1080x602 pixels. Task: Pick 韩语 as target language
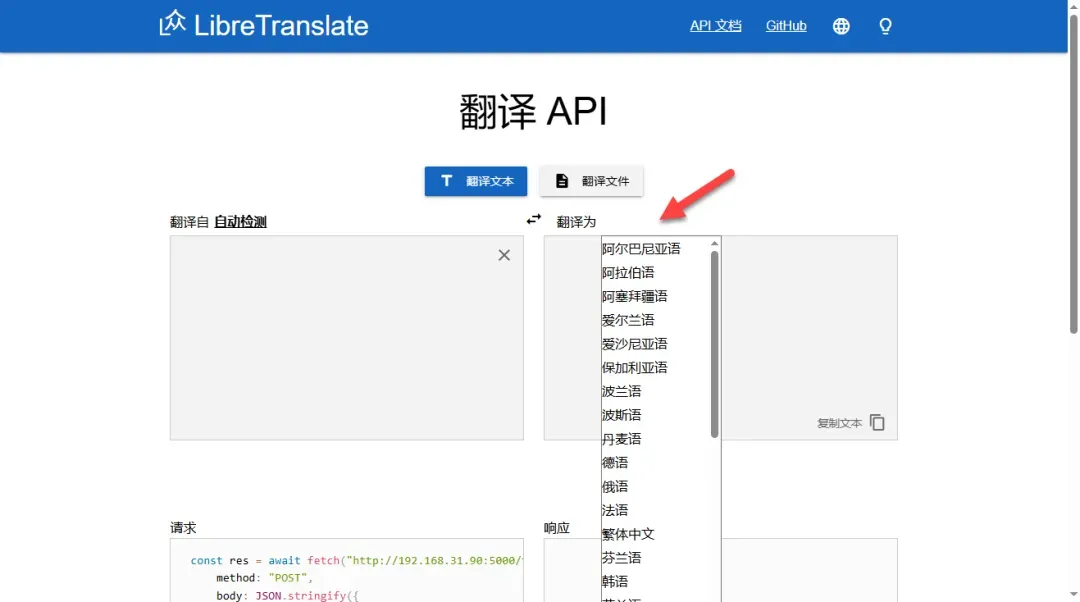[x=615, y=582]
